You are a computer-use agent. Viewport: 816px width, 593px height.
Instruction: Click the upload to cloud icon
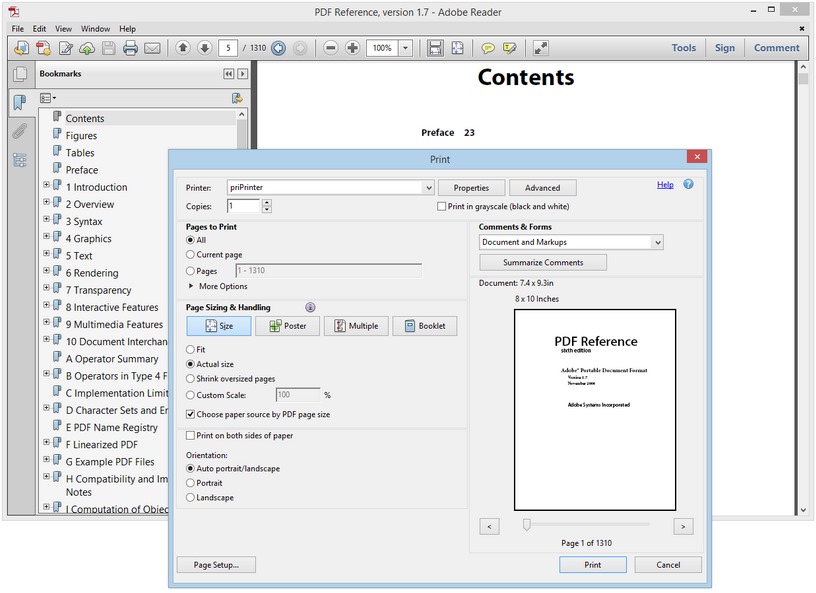pos(87,48)
